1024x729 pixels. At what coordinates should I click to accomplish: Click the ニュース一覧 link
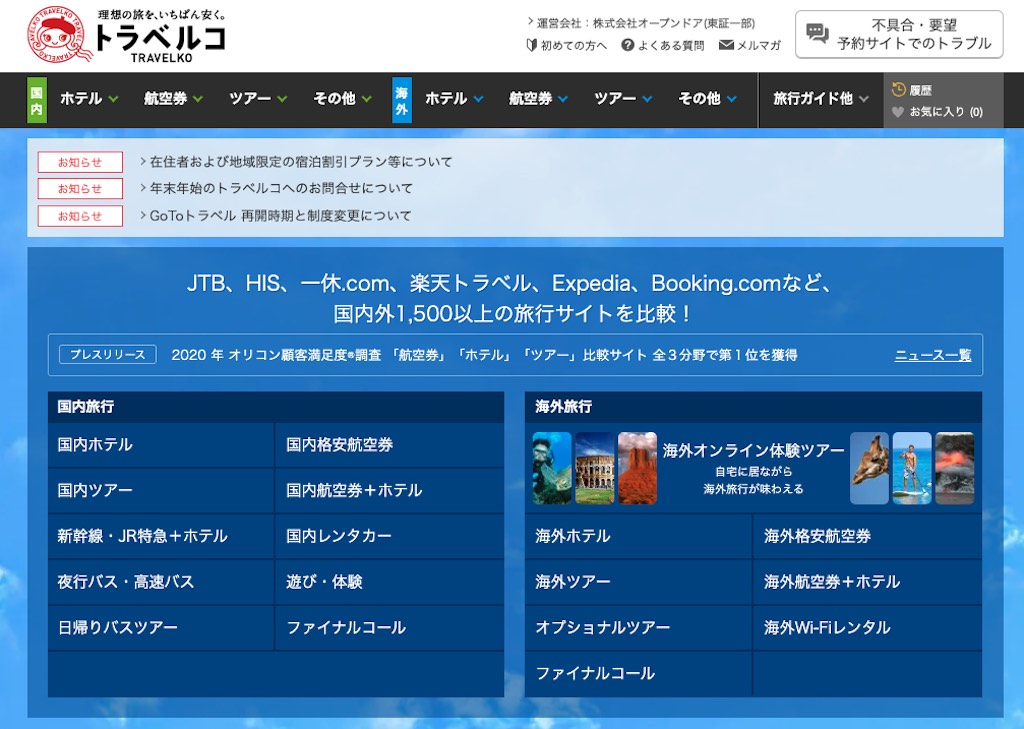point(933,355)
